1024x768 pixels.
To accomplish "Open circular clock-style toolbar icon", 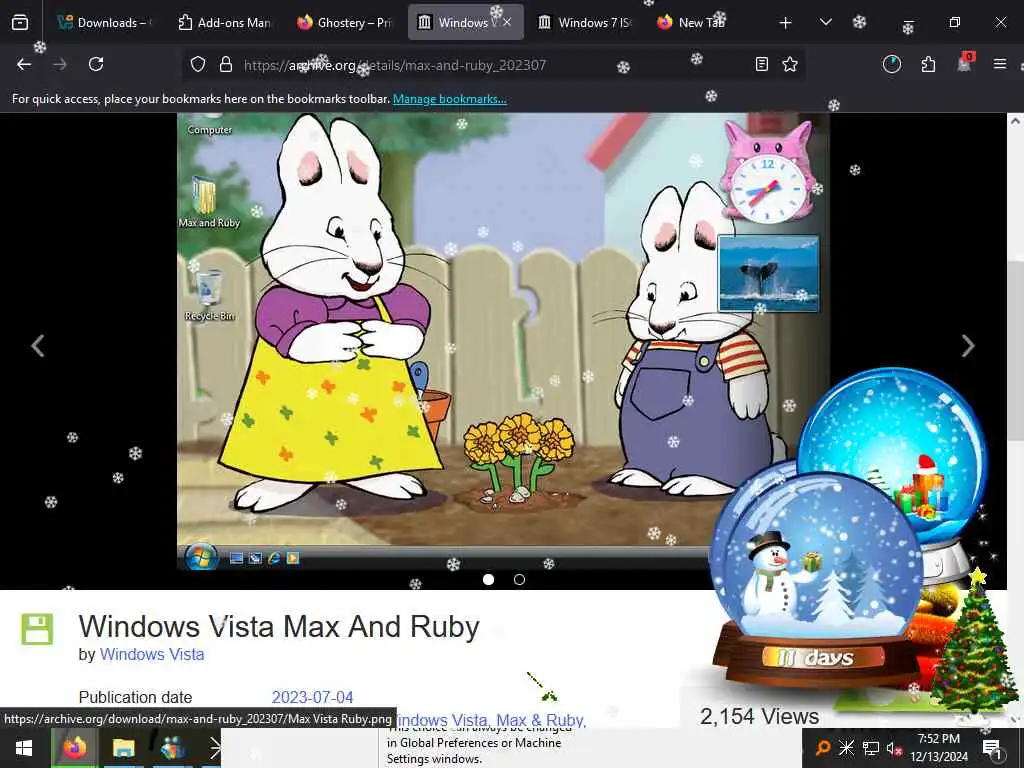I will point(891,64).
